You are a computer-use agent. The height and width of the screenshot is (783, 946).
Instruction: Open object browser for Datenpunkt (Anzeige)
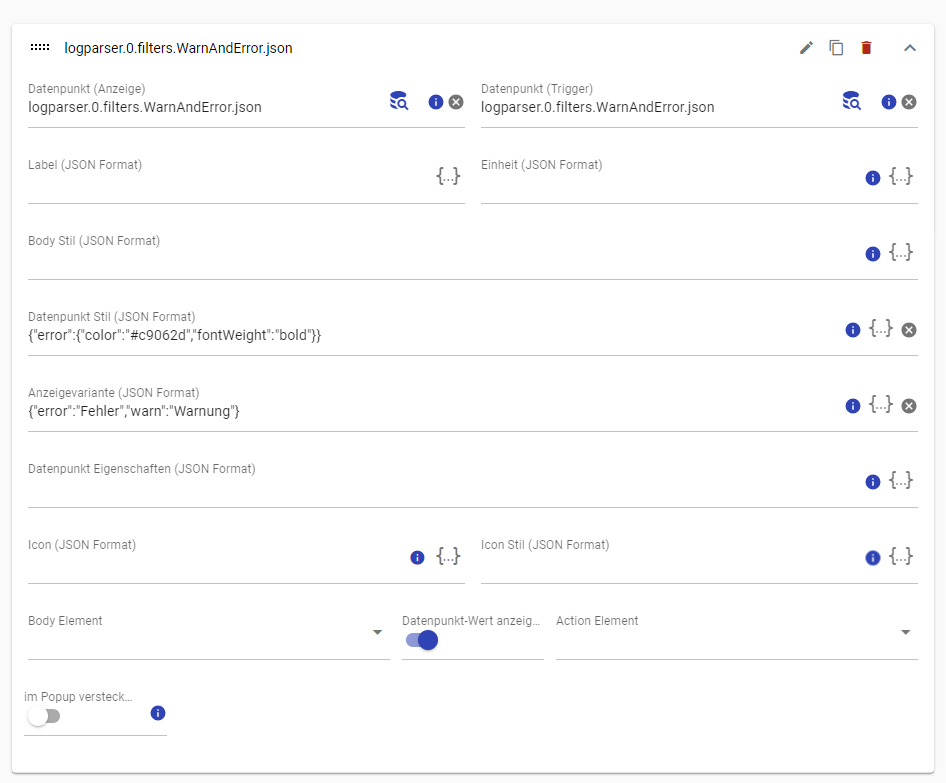[399, 101]
